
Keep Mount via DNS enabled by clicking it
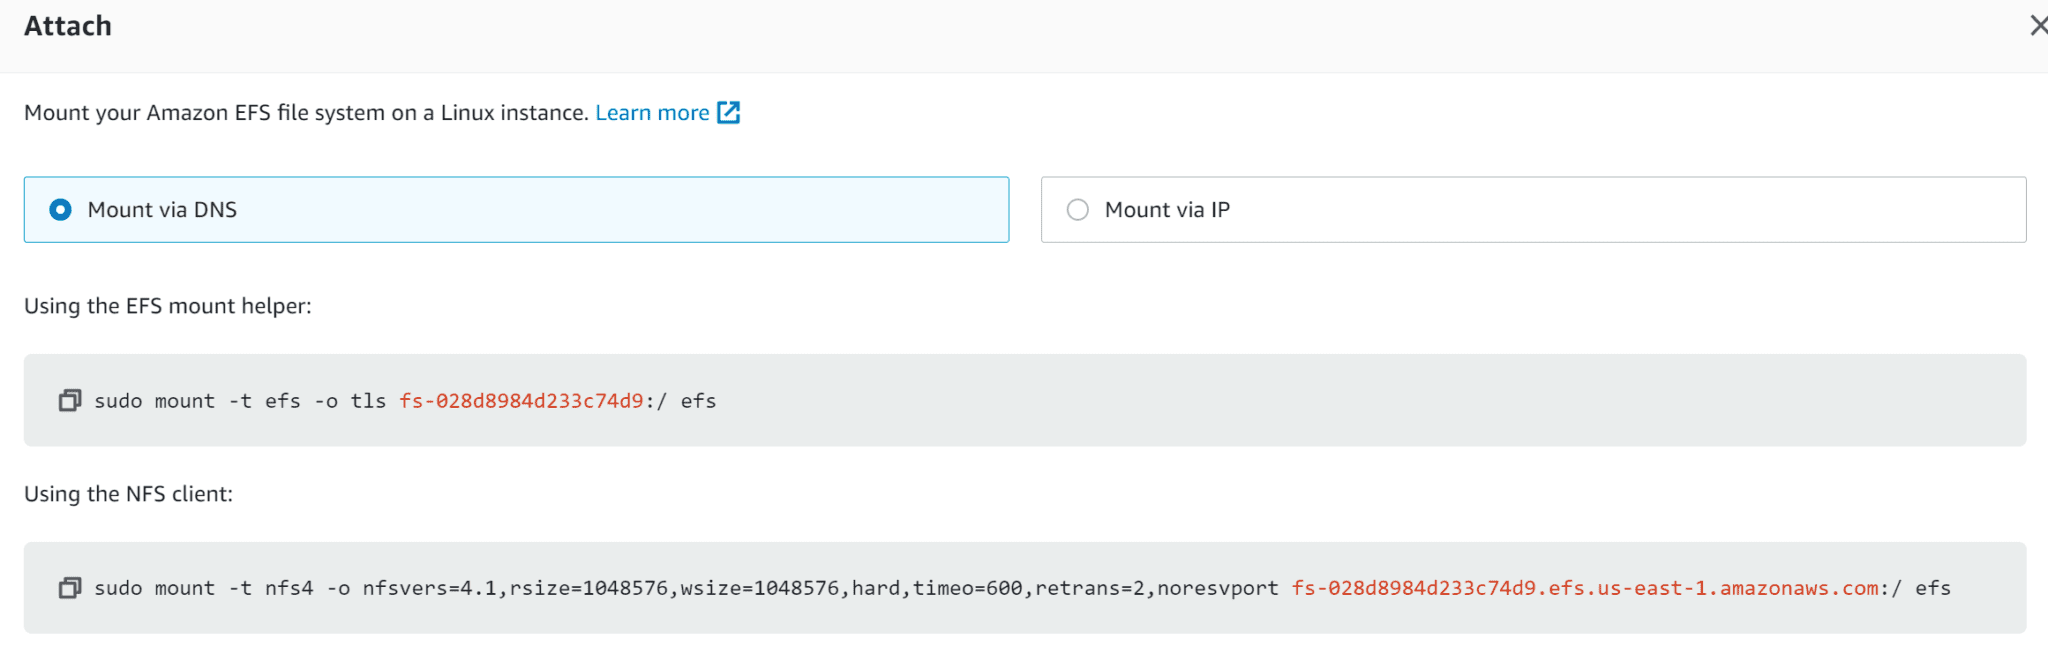pyautogui.click(x=515, y=210)
